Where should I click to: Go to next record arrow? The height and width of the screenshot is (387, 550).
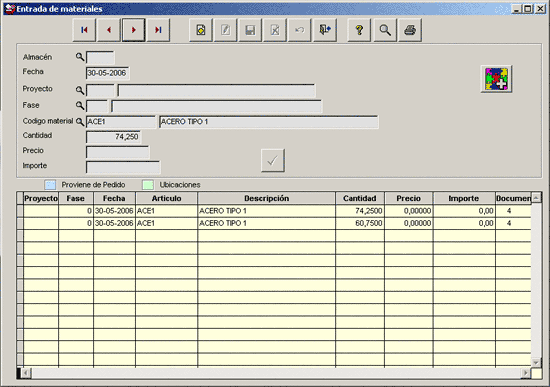(x=134, y=30)
